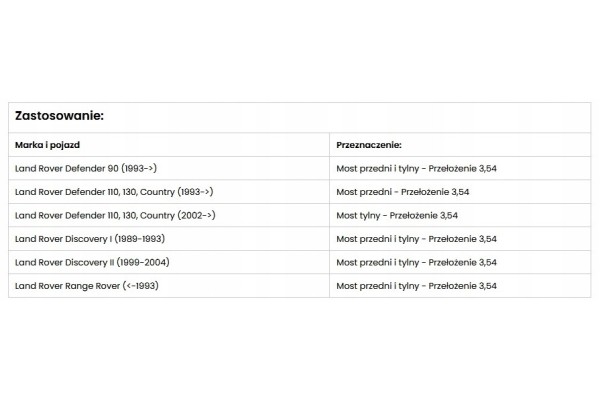The width and height of the screenshot is (600, 400).
Task: Click the Land Rover Range Rover (<-1993) cell
Action: (x=169, y=286)
